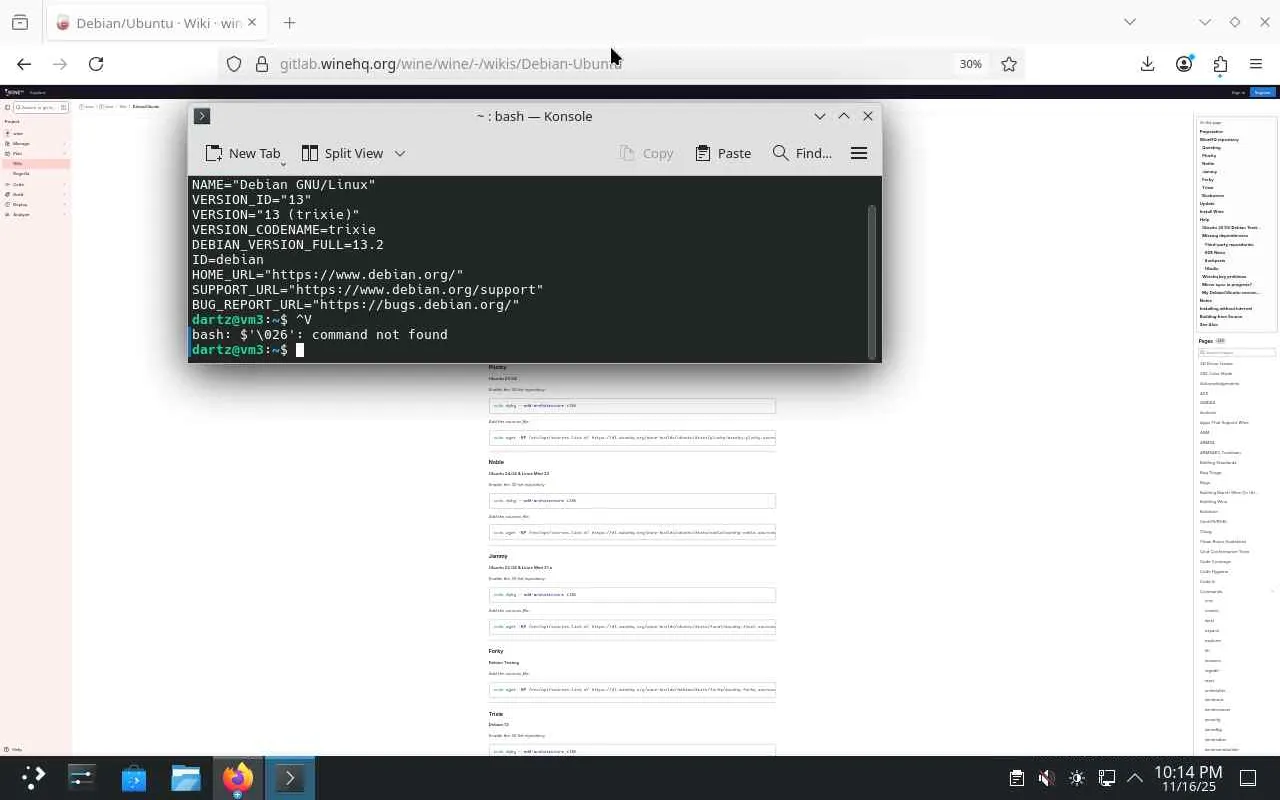Switch to Firefox via taskbar icon

pos(238,778)
